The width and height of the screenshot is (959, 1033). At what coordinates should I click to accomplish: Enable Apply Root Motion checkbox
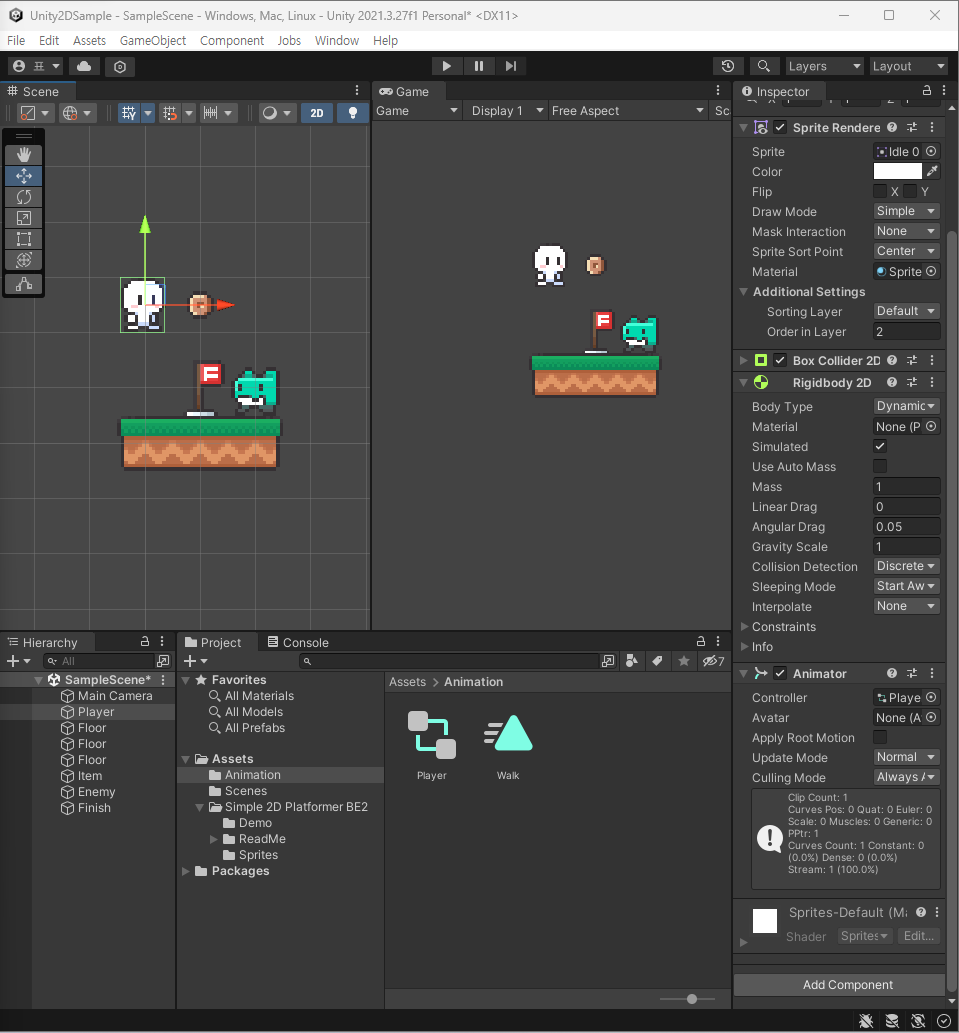tap(879, 737)
